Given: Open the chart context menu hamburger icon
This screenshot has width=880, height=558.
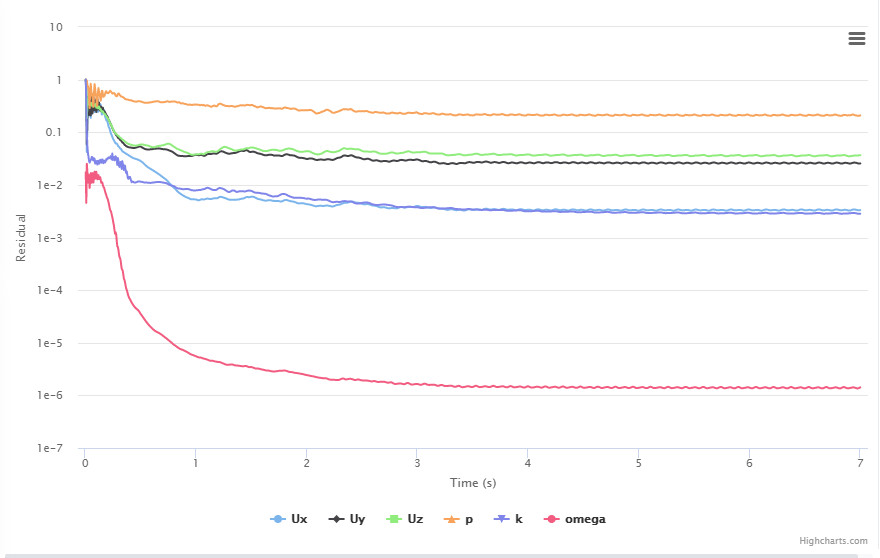Looking at the screenshot, I should (856, 38).
